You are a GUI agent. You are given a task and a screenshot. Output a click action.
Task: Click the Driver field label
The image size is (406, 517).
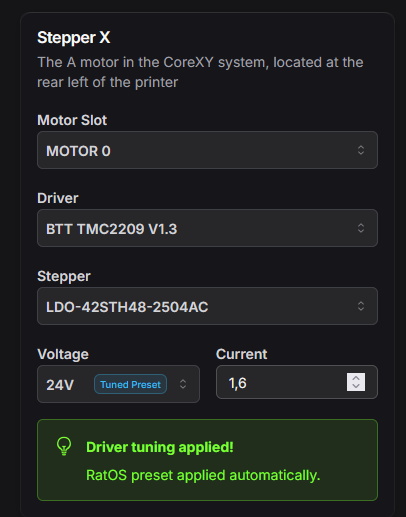(x=58, y=198)
